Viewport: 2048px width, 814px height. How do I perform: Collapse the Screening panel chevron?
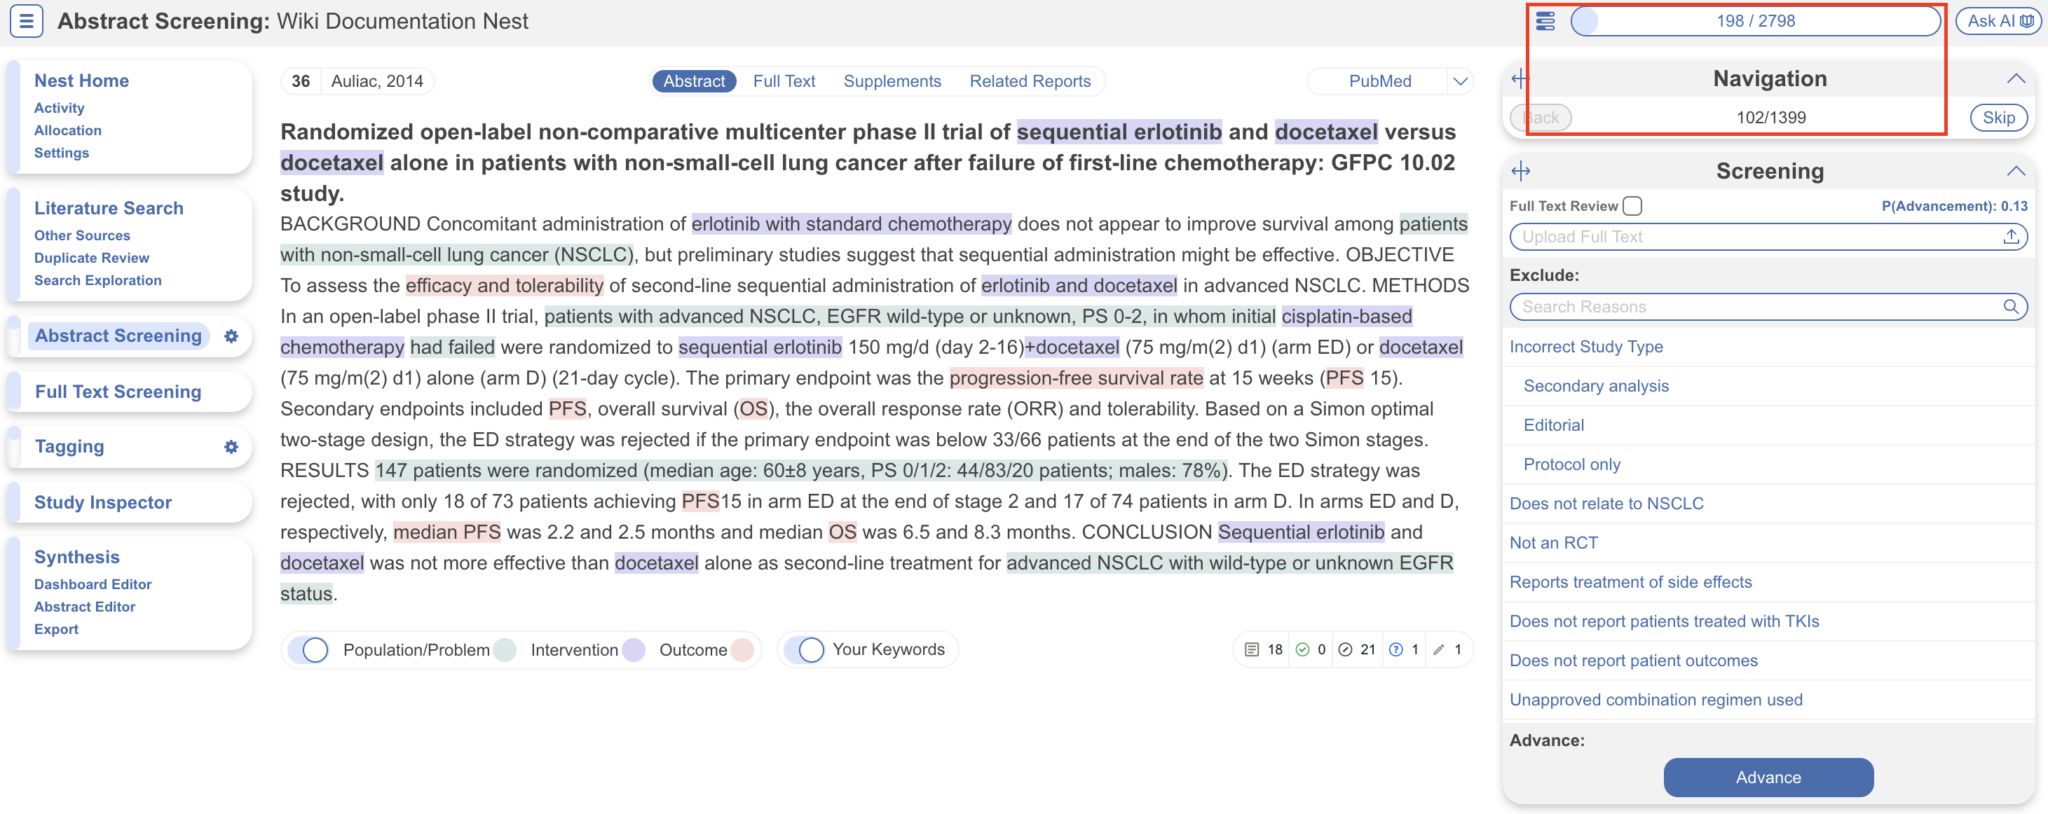pyautogui.click(x=2016, y=171)
